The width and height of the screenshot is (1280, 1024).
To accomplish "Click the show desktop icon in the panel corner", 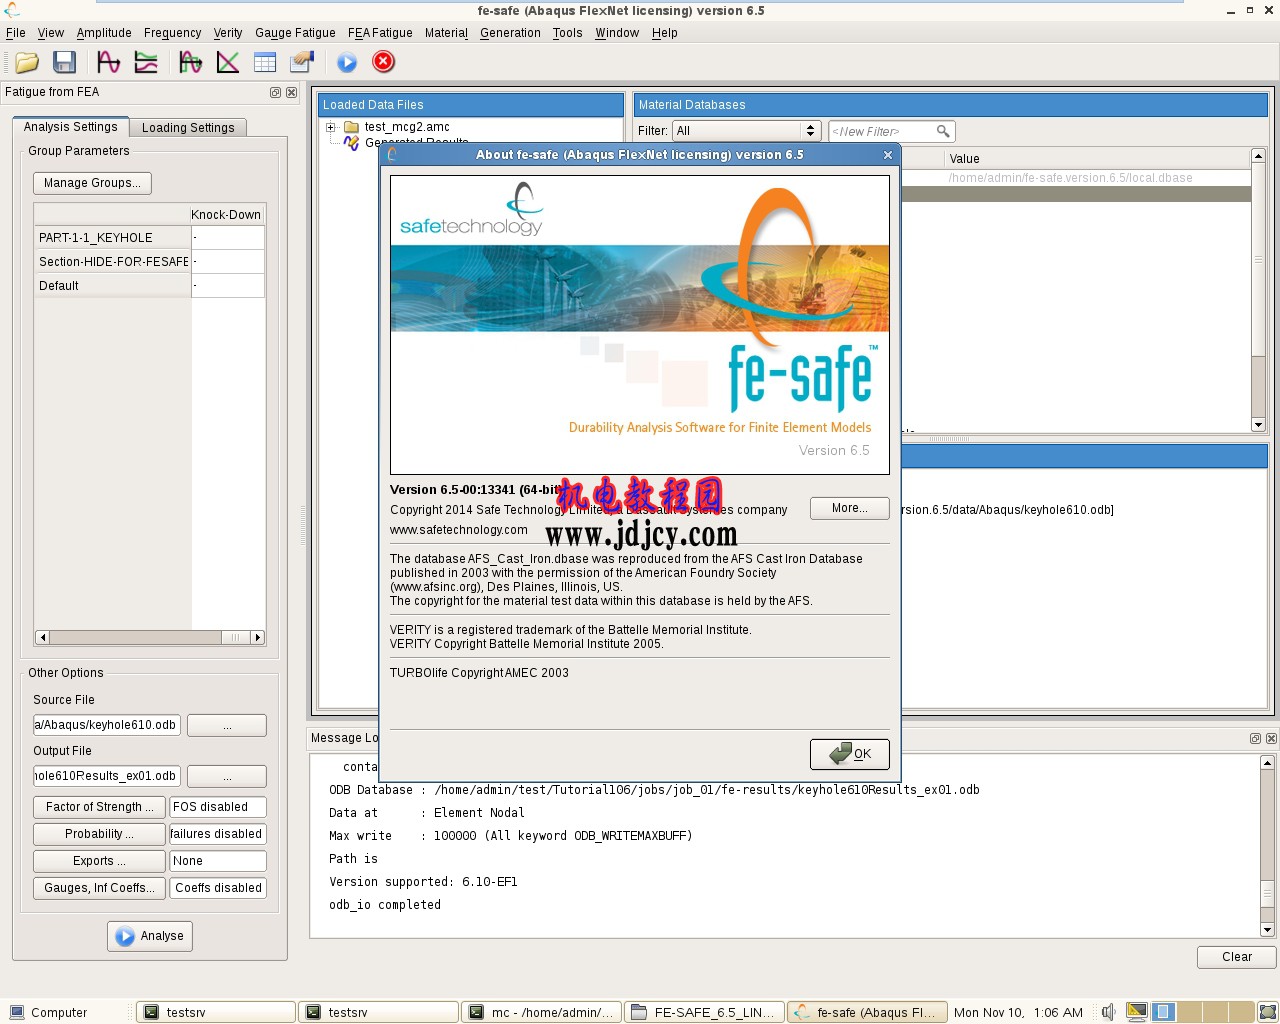I will (x=1267, y=1012).
